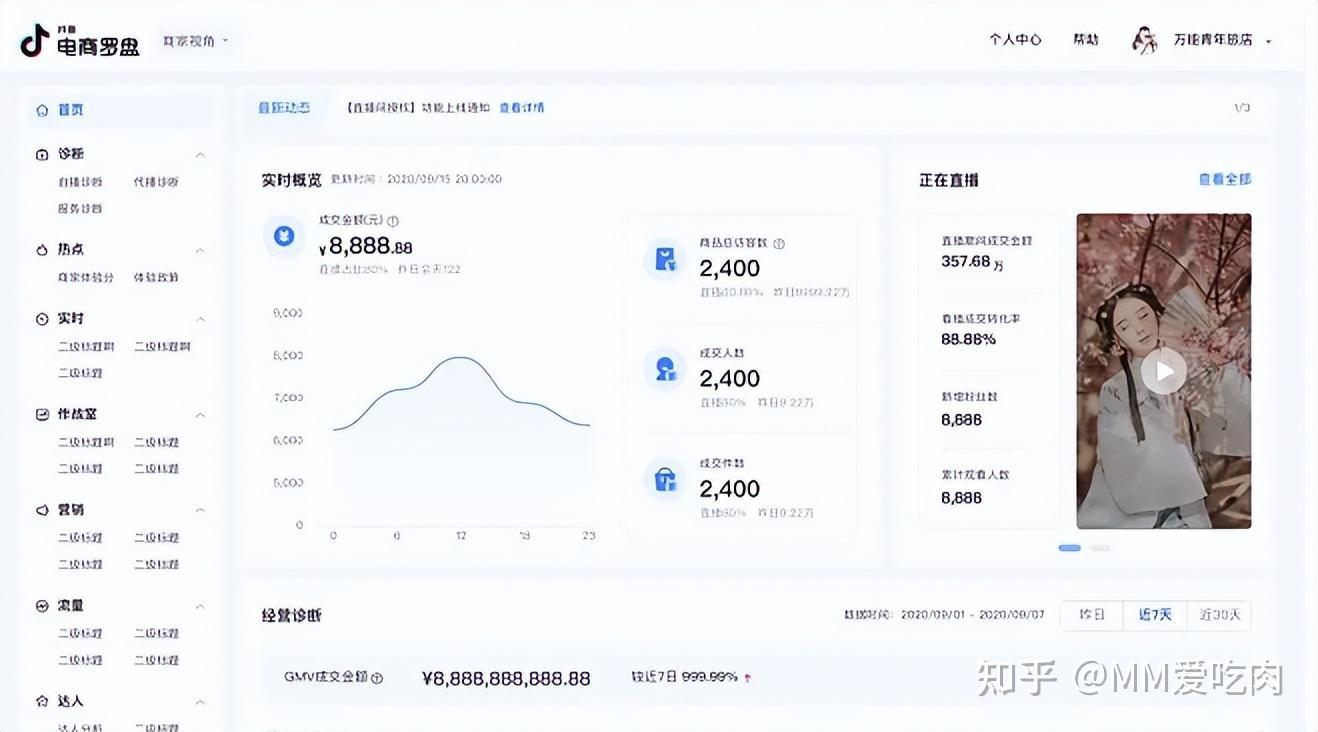This screenshot has width=1318, height=732.
Task: Switch date range to 近7天
Action: 1155,615
